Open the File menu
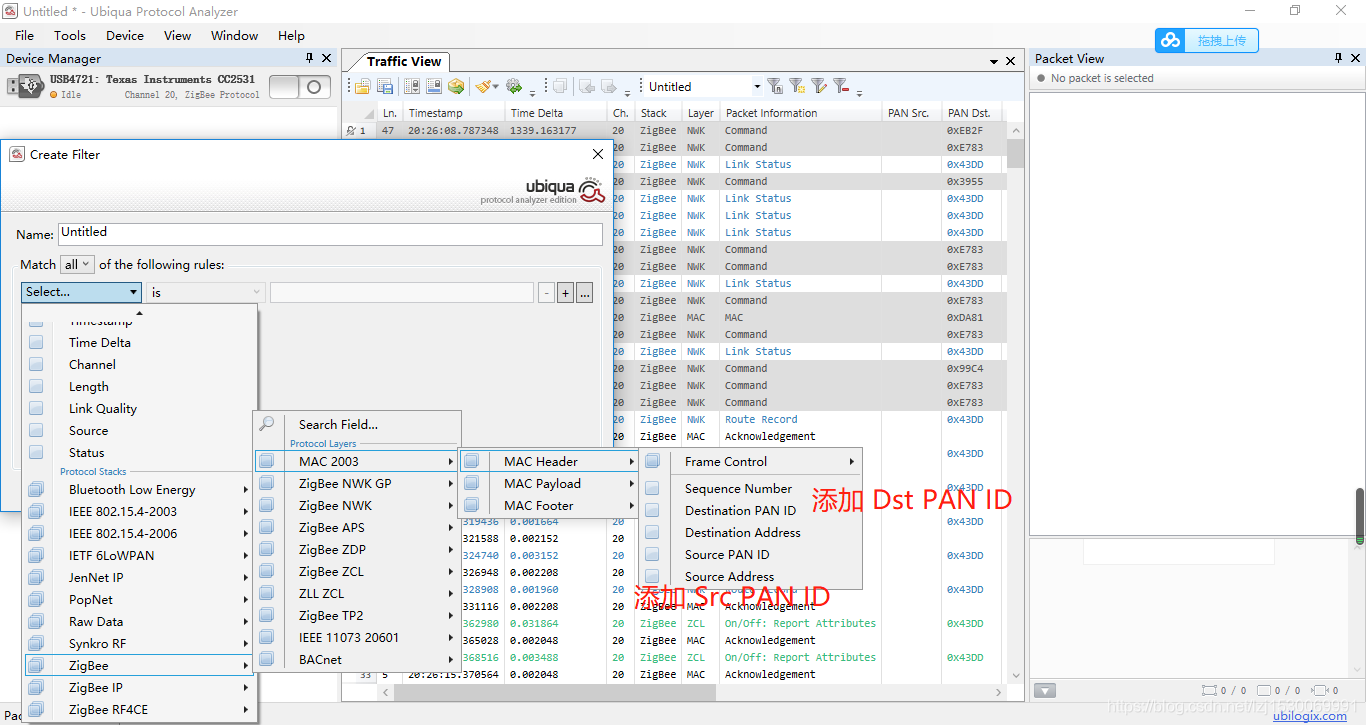The image size is (1366, 725). 25,35
